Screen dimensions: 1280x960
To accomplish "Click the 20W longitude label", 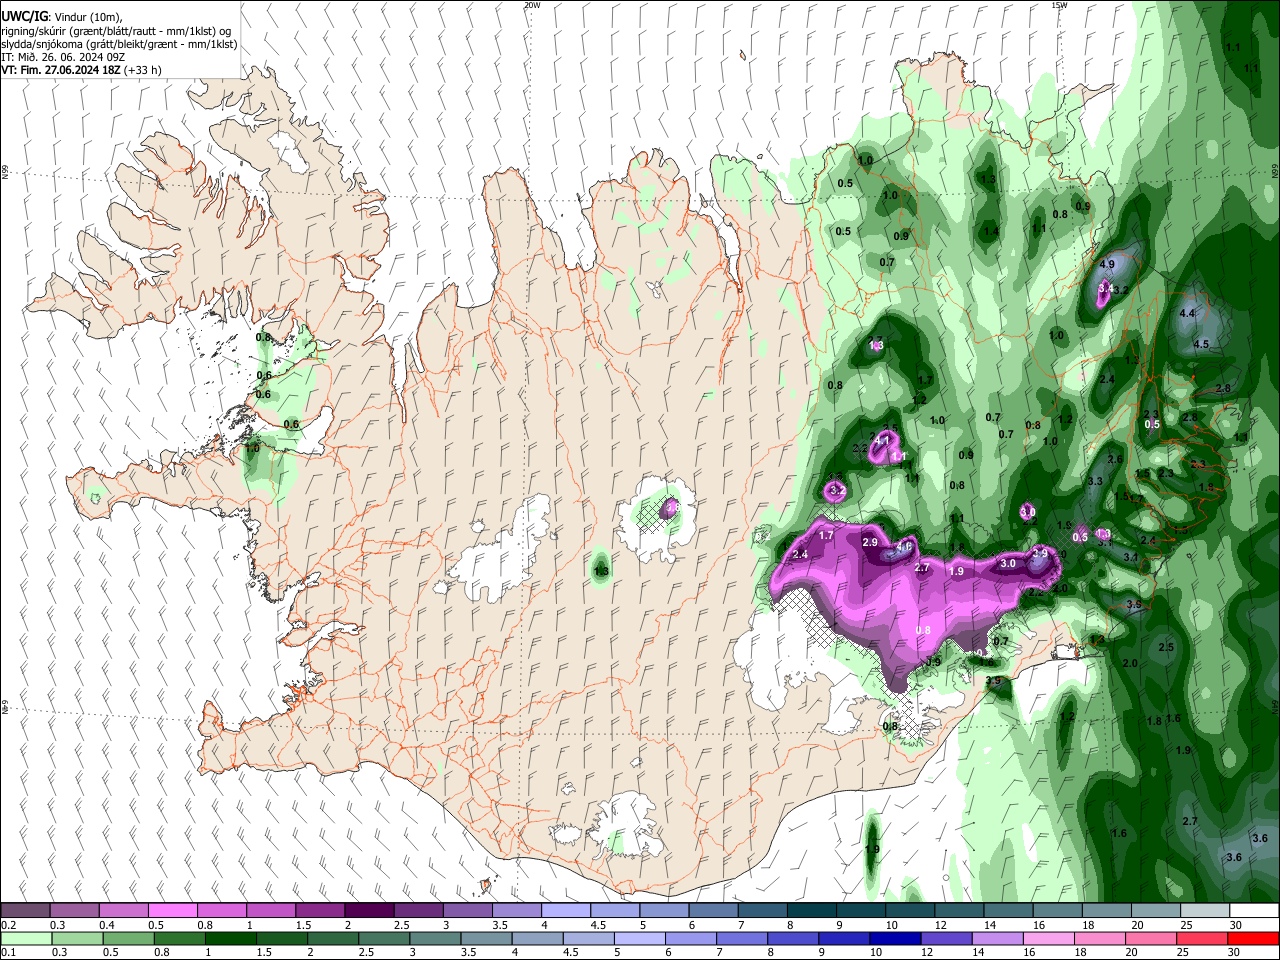I will [532, 5].
